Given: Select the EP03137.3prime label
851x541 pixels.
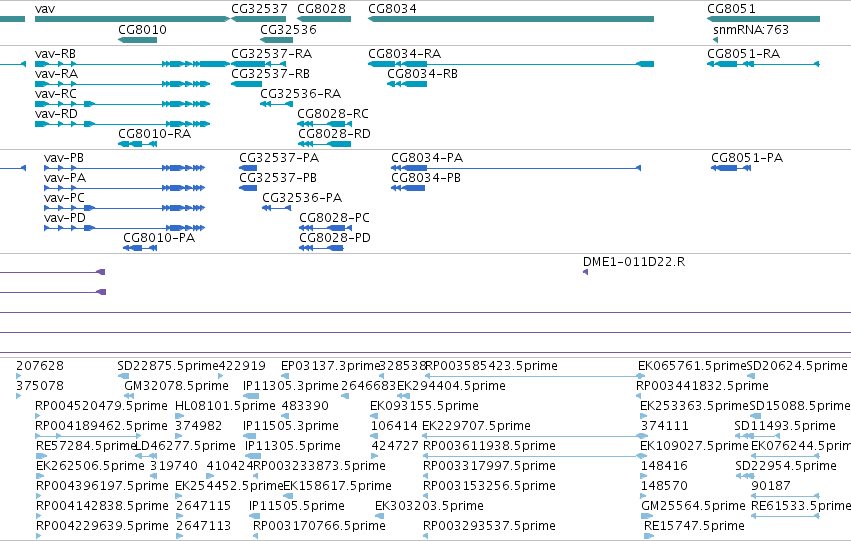Looking at the screenshot, I should coord(331,366).
